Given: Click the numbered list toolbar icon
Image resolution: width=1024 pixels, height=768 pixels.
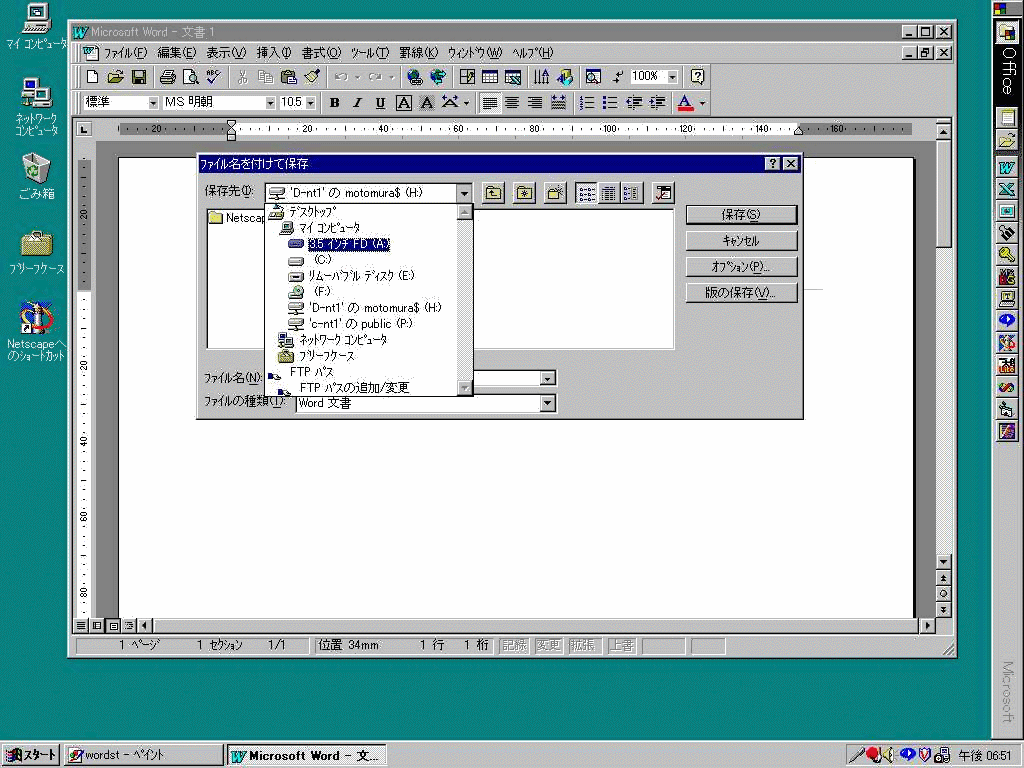Looking at the screenshot, I should 587,103.
